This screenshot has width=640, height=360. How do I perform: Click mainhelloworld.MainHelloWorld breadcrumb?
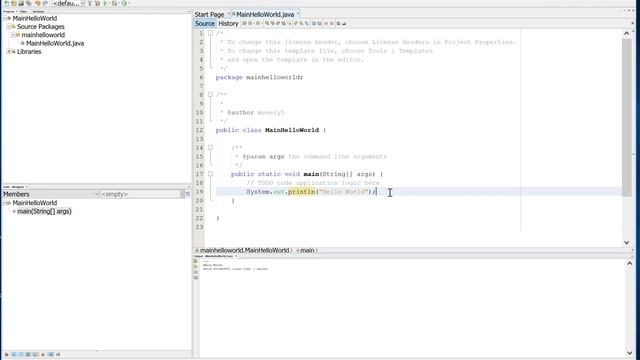tap(244, 250)
